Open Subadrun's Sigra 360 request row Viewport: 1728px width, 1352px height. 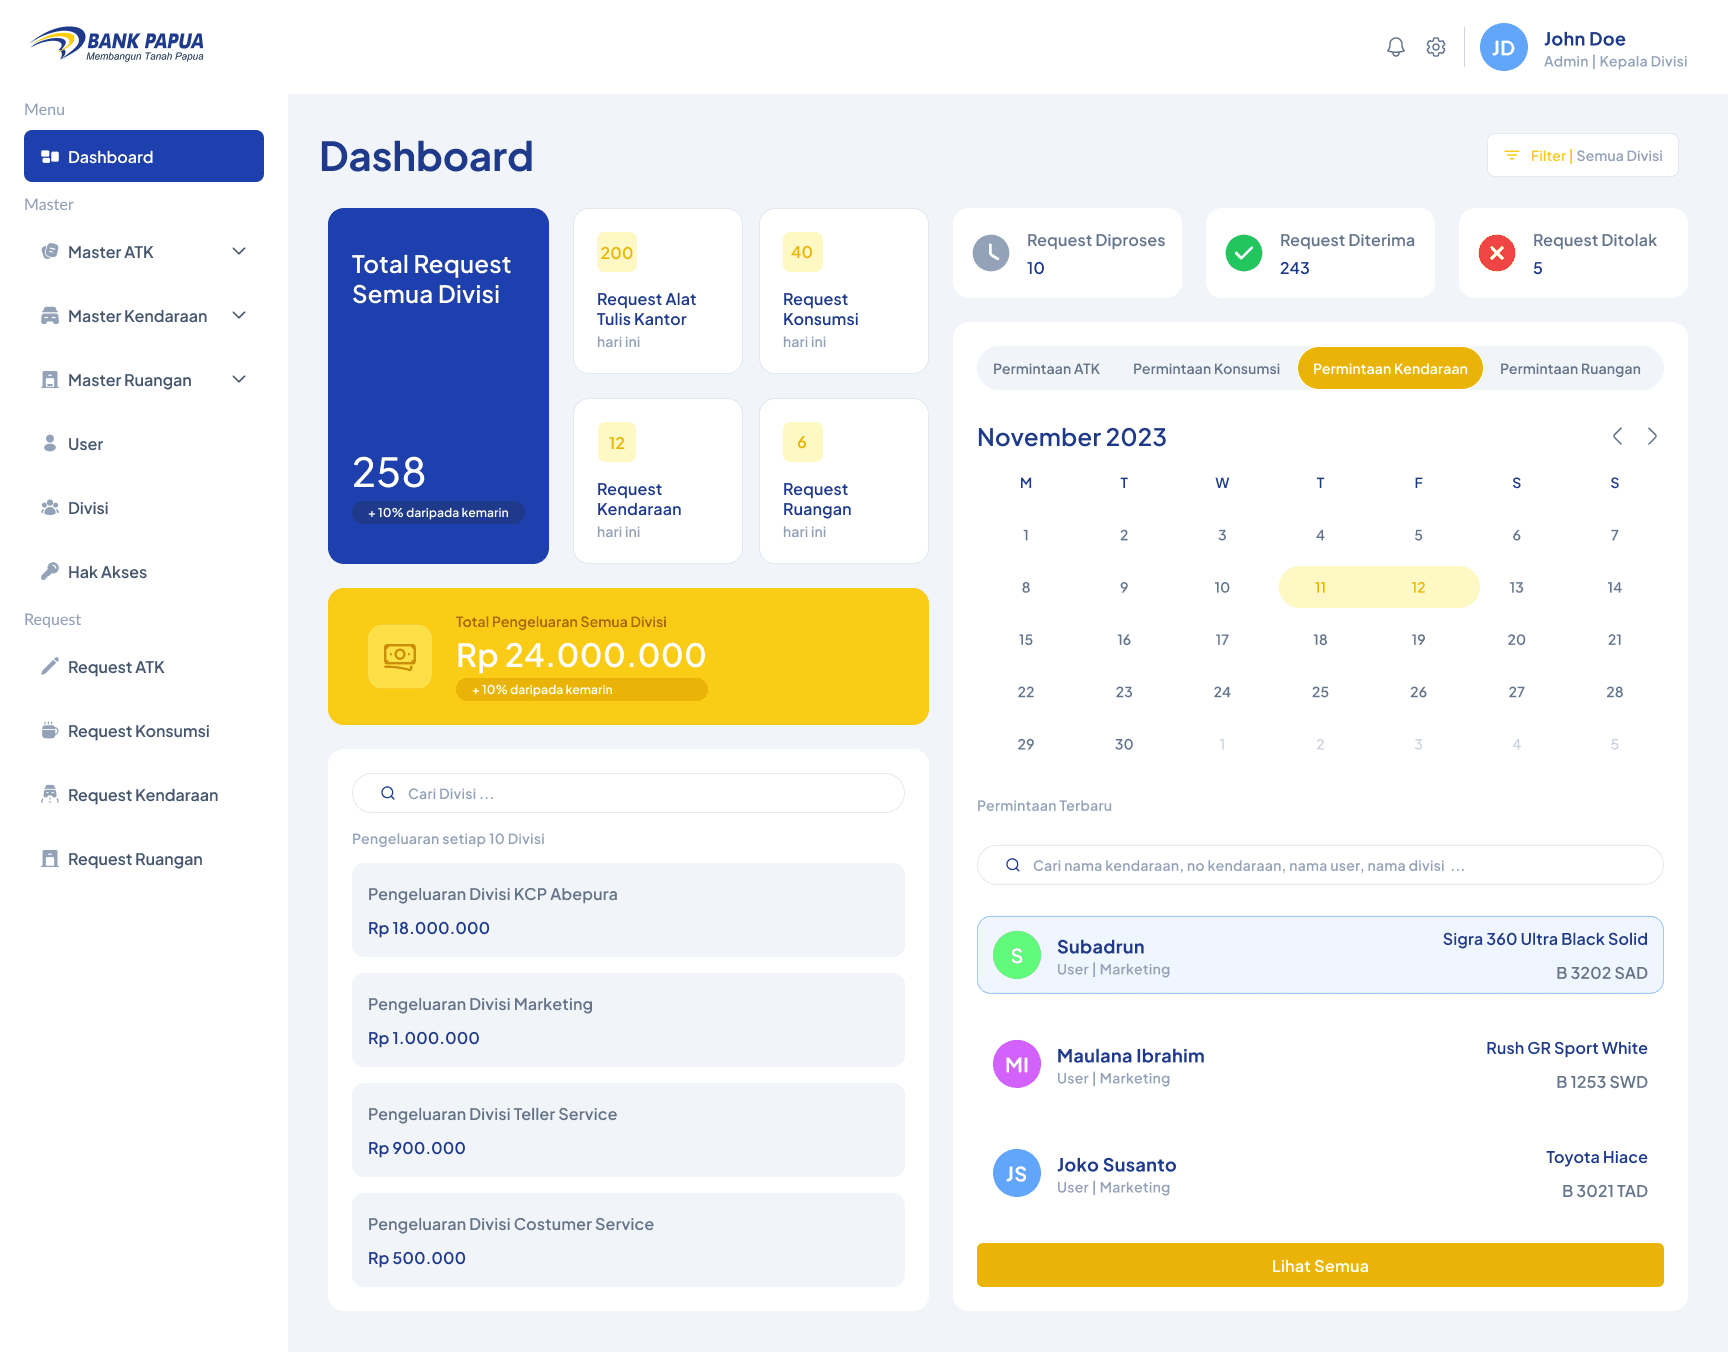pyautogui.click(x=1320, y=955)
